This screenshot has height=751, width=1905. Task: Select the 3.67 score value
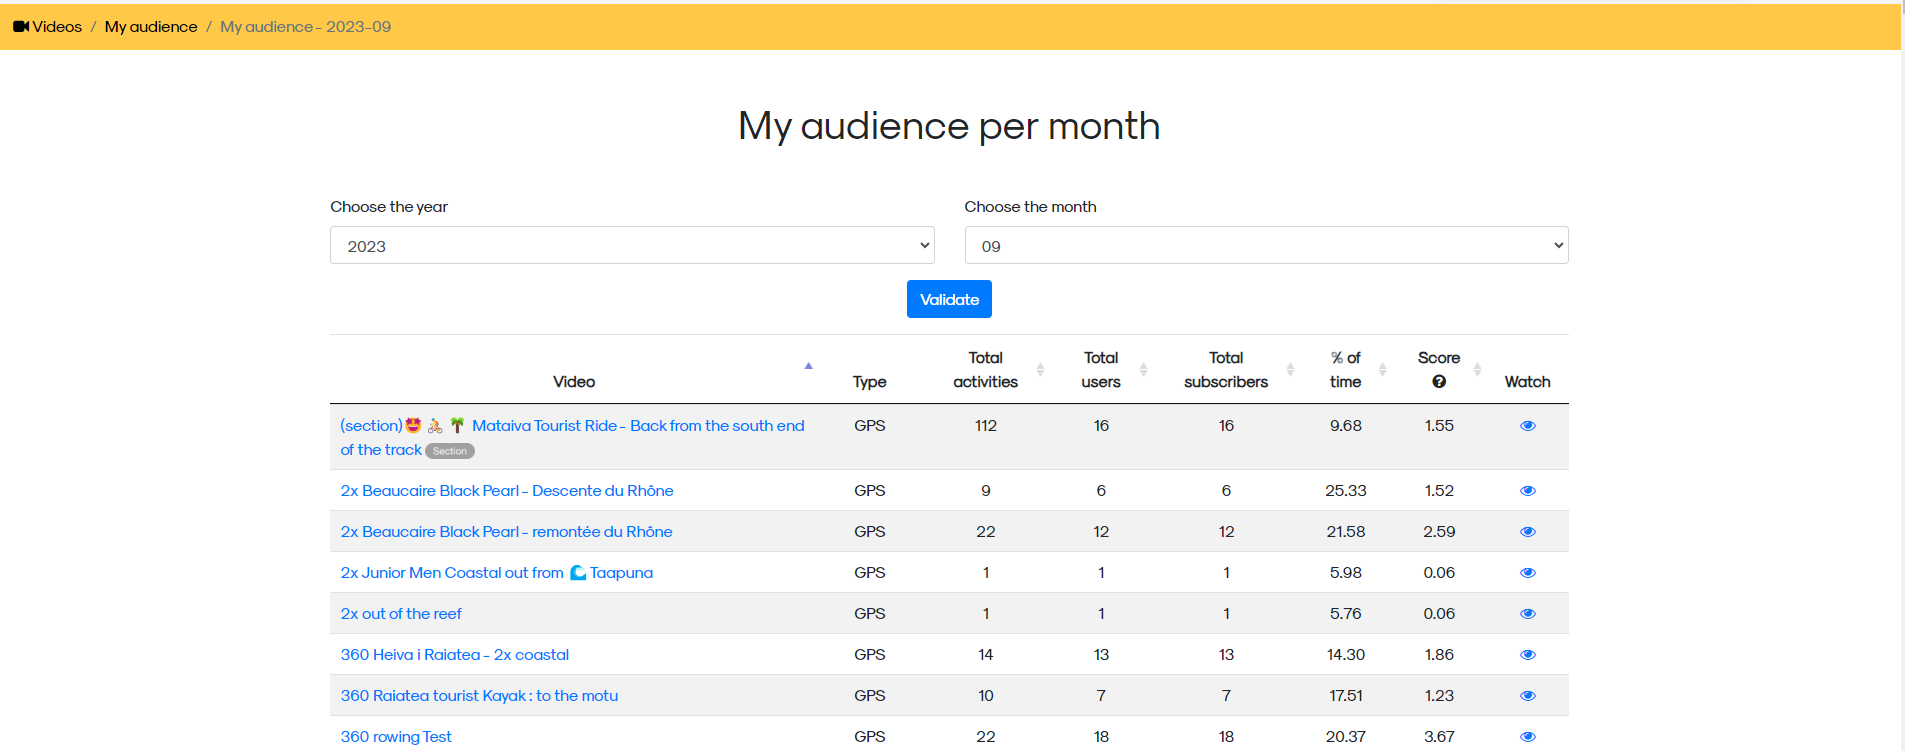pos(1439,737)
